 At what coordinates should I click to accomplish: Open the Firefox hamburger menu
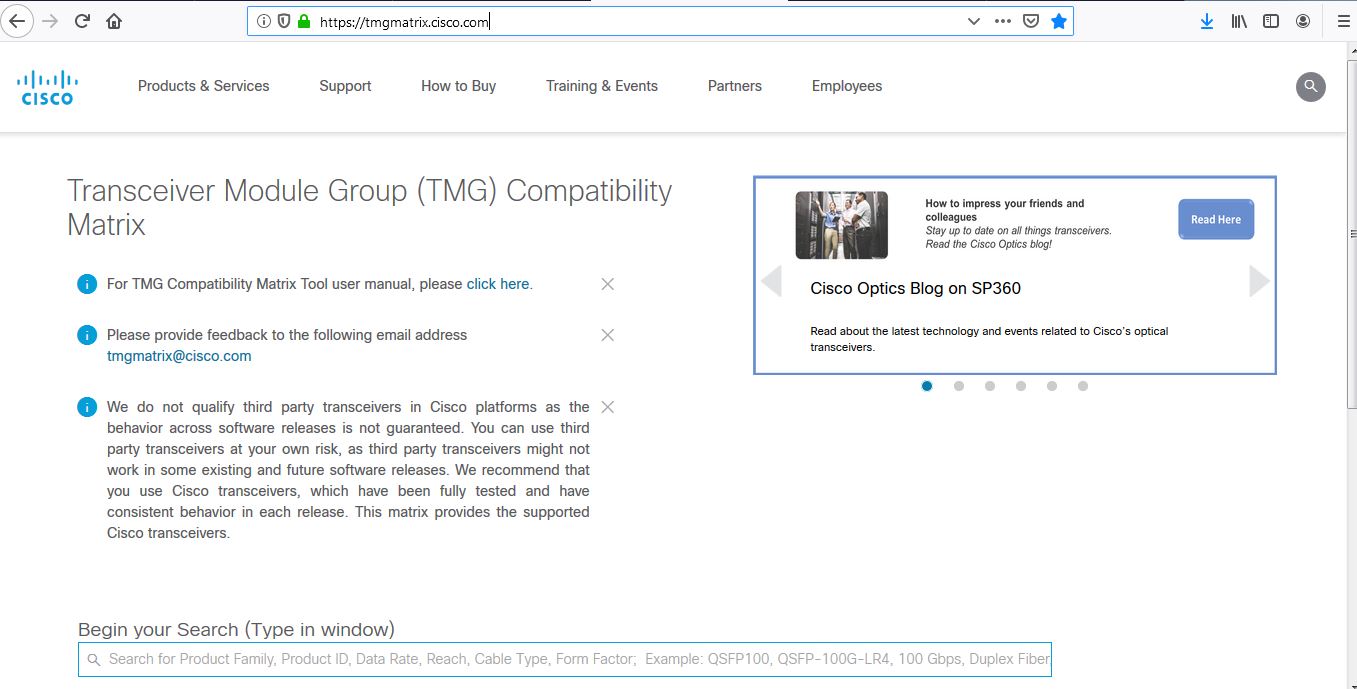[1343, 20]
